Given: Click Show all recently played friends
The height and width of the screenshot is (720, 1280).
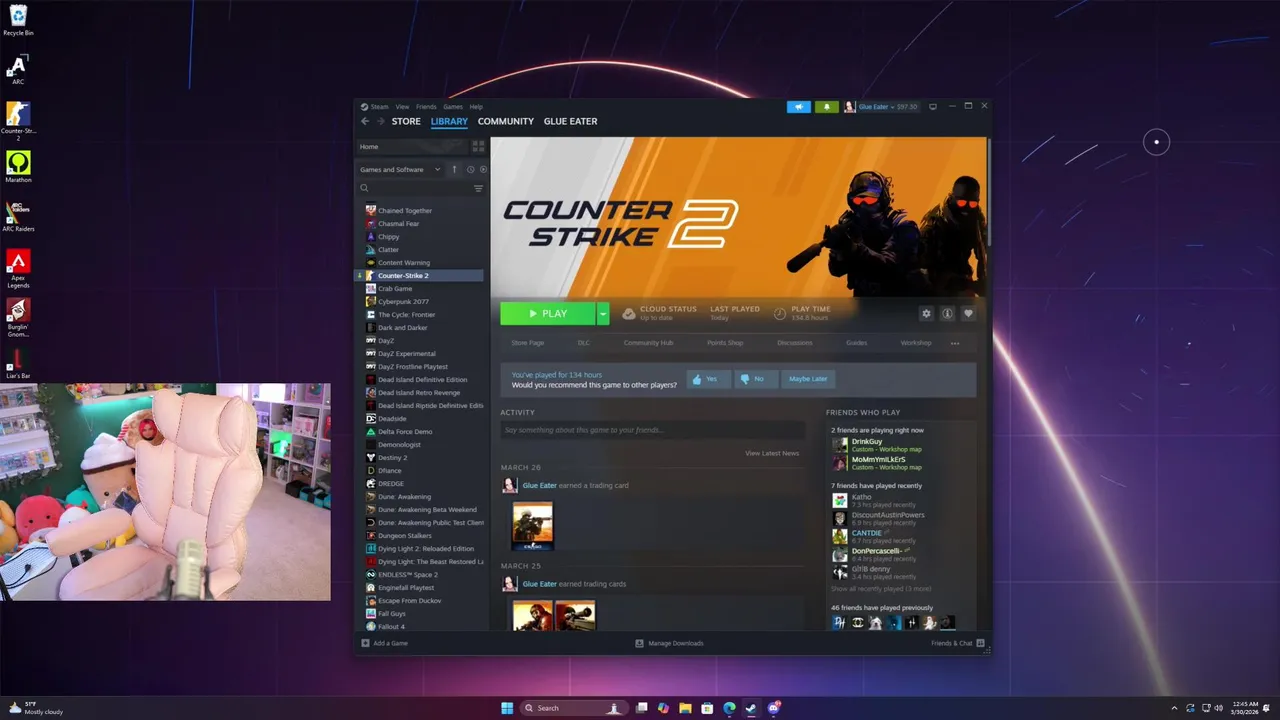Looking at the screenshot, I should tap(881, 589).
